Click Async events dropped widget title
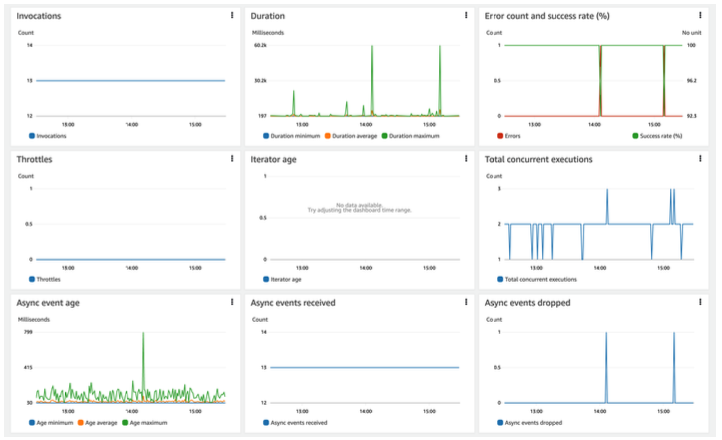Image resolution: width=722 pixels, height=440 pixels. [x=527, y=303]
